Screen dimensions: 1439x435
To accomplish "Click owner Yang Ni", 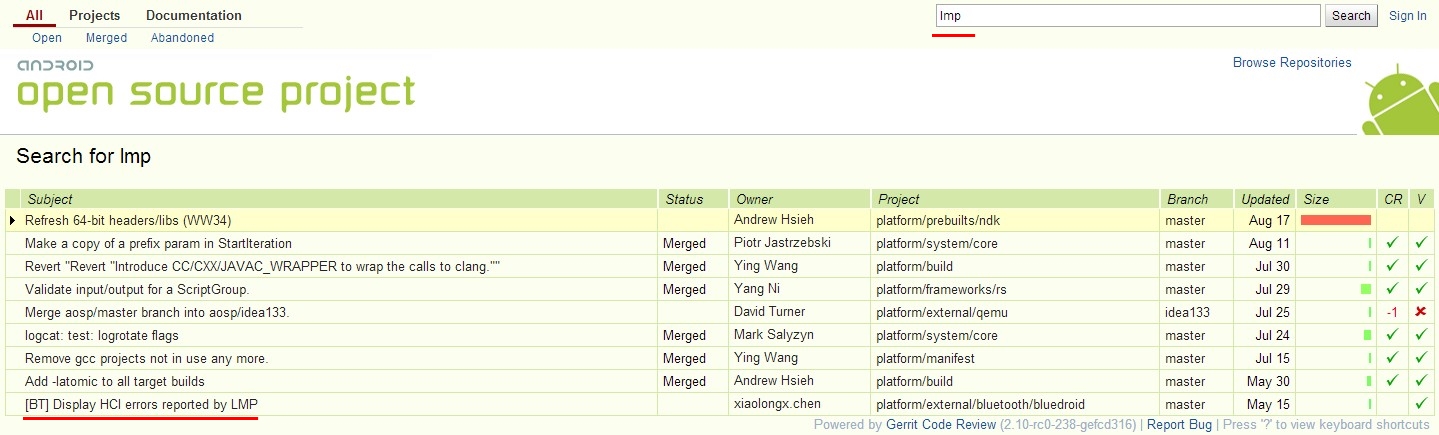I will click(x=756, y=289).
